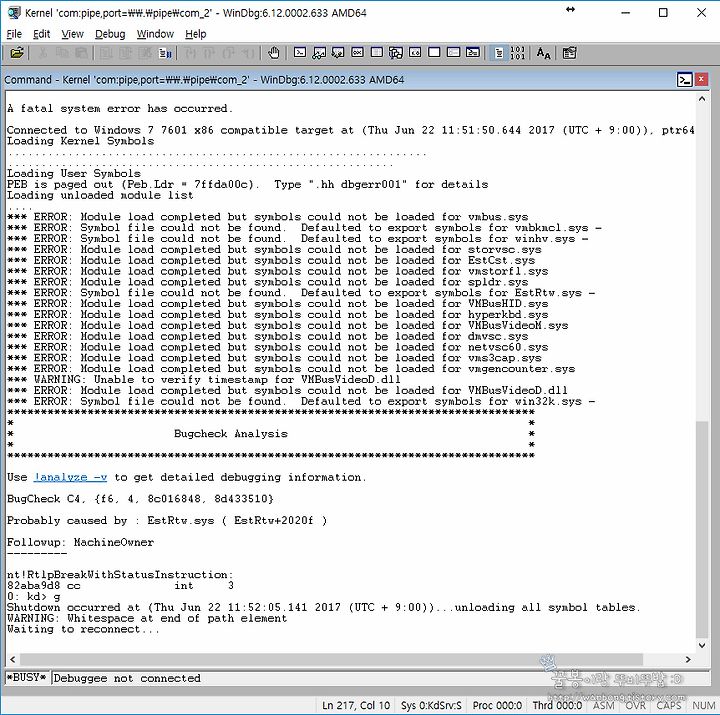Click the command input field showing 'Debuggee not connected'
Screen dimensions: 720x715
click(x=380, y=678)
